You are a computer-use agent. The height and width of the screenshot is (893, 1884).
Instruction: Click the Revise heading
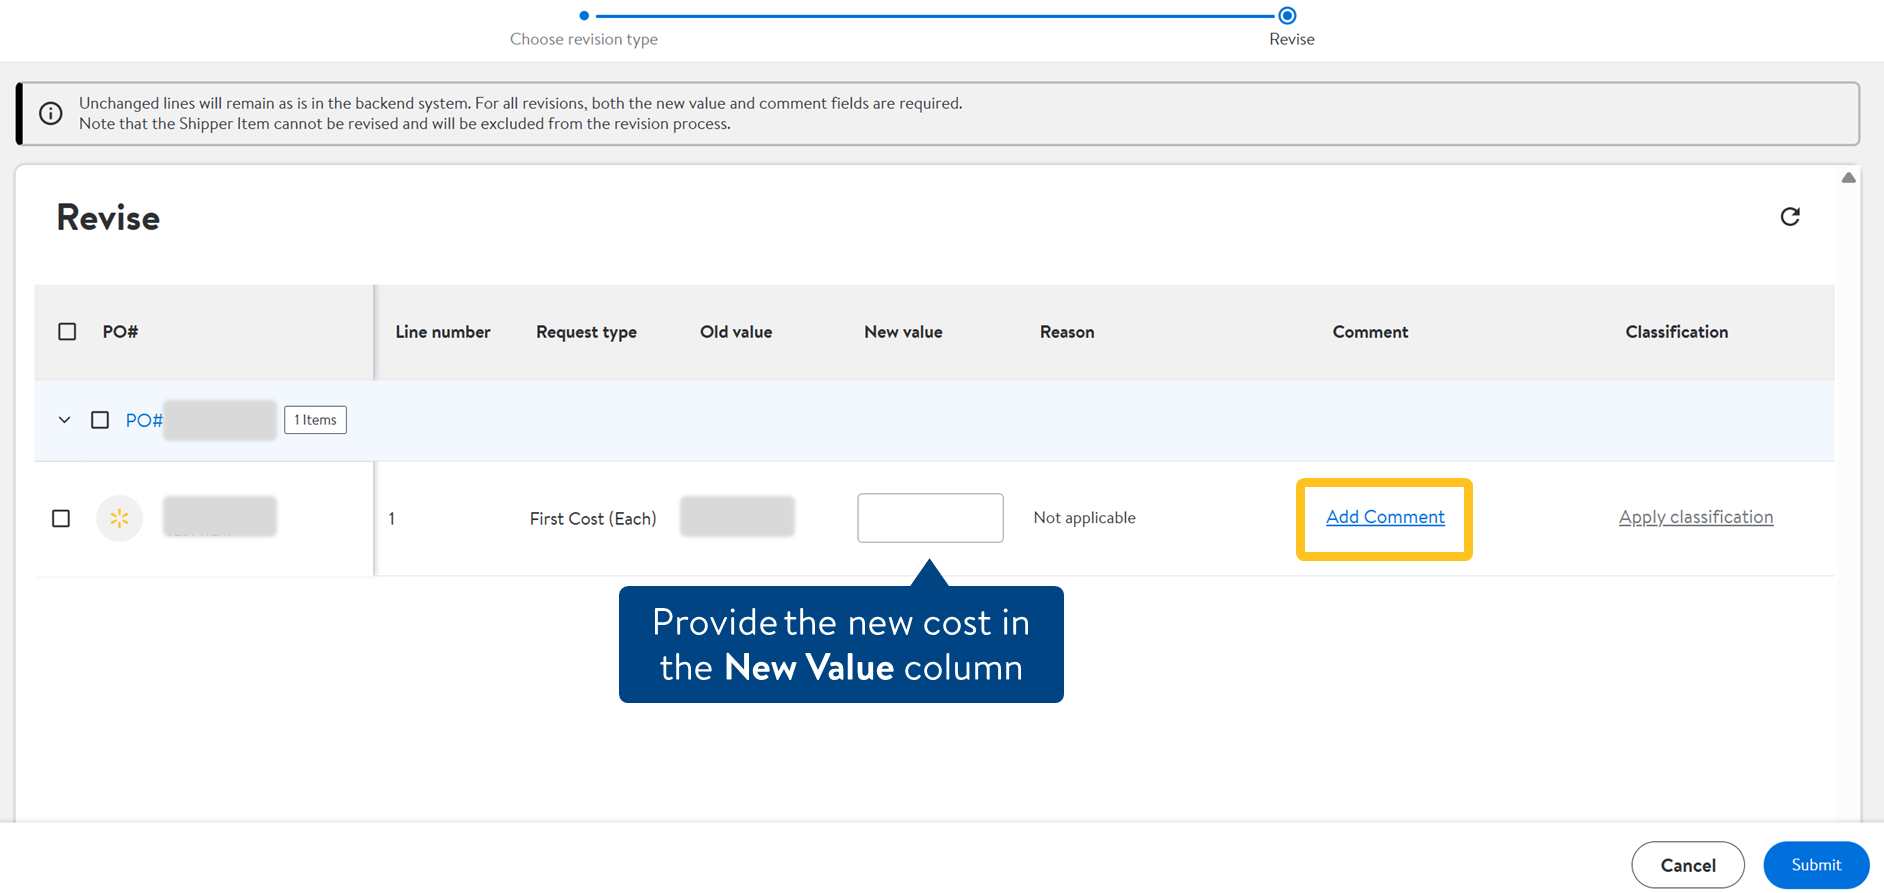coord(108,217)
